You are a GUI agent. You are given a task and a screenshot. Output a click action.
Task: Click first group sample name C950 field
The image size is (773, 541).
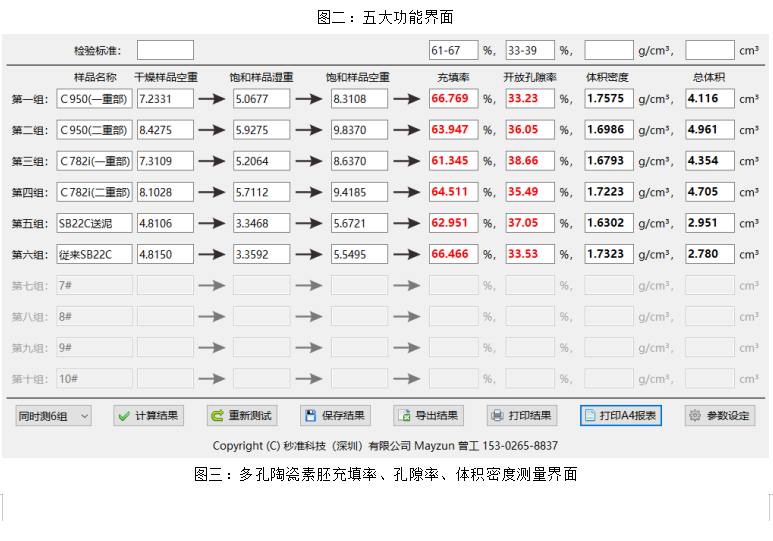[95, 99]
